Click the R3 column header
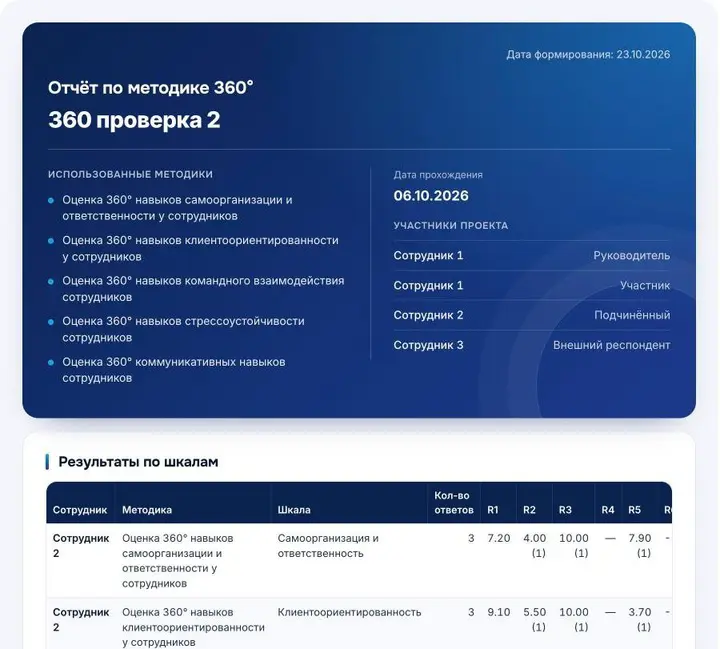Viewport: 720px width, 649px height. 565,510
